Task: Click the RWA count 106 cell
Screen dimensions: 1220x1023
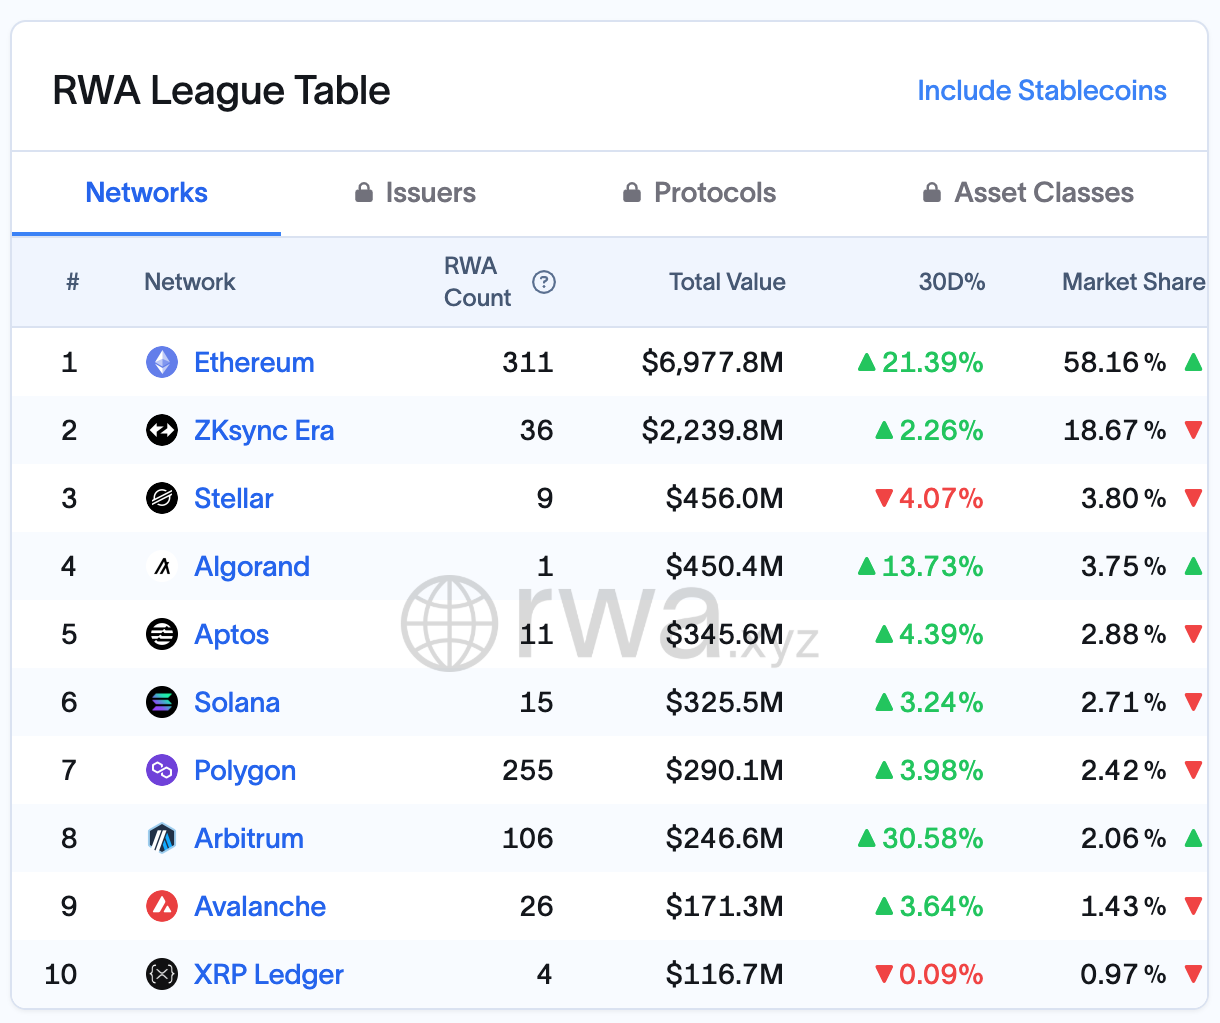Action: pos(528,838)
